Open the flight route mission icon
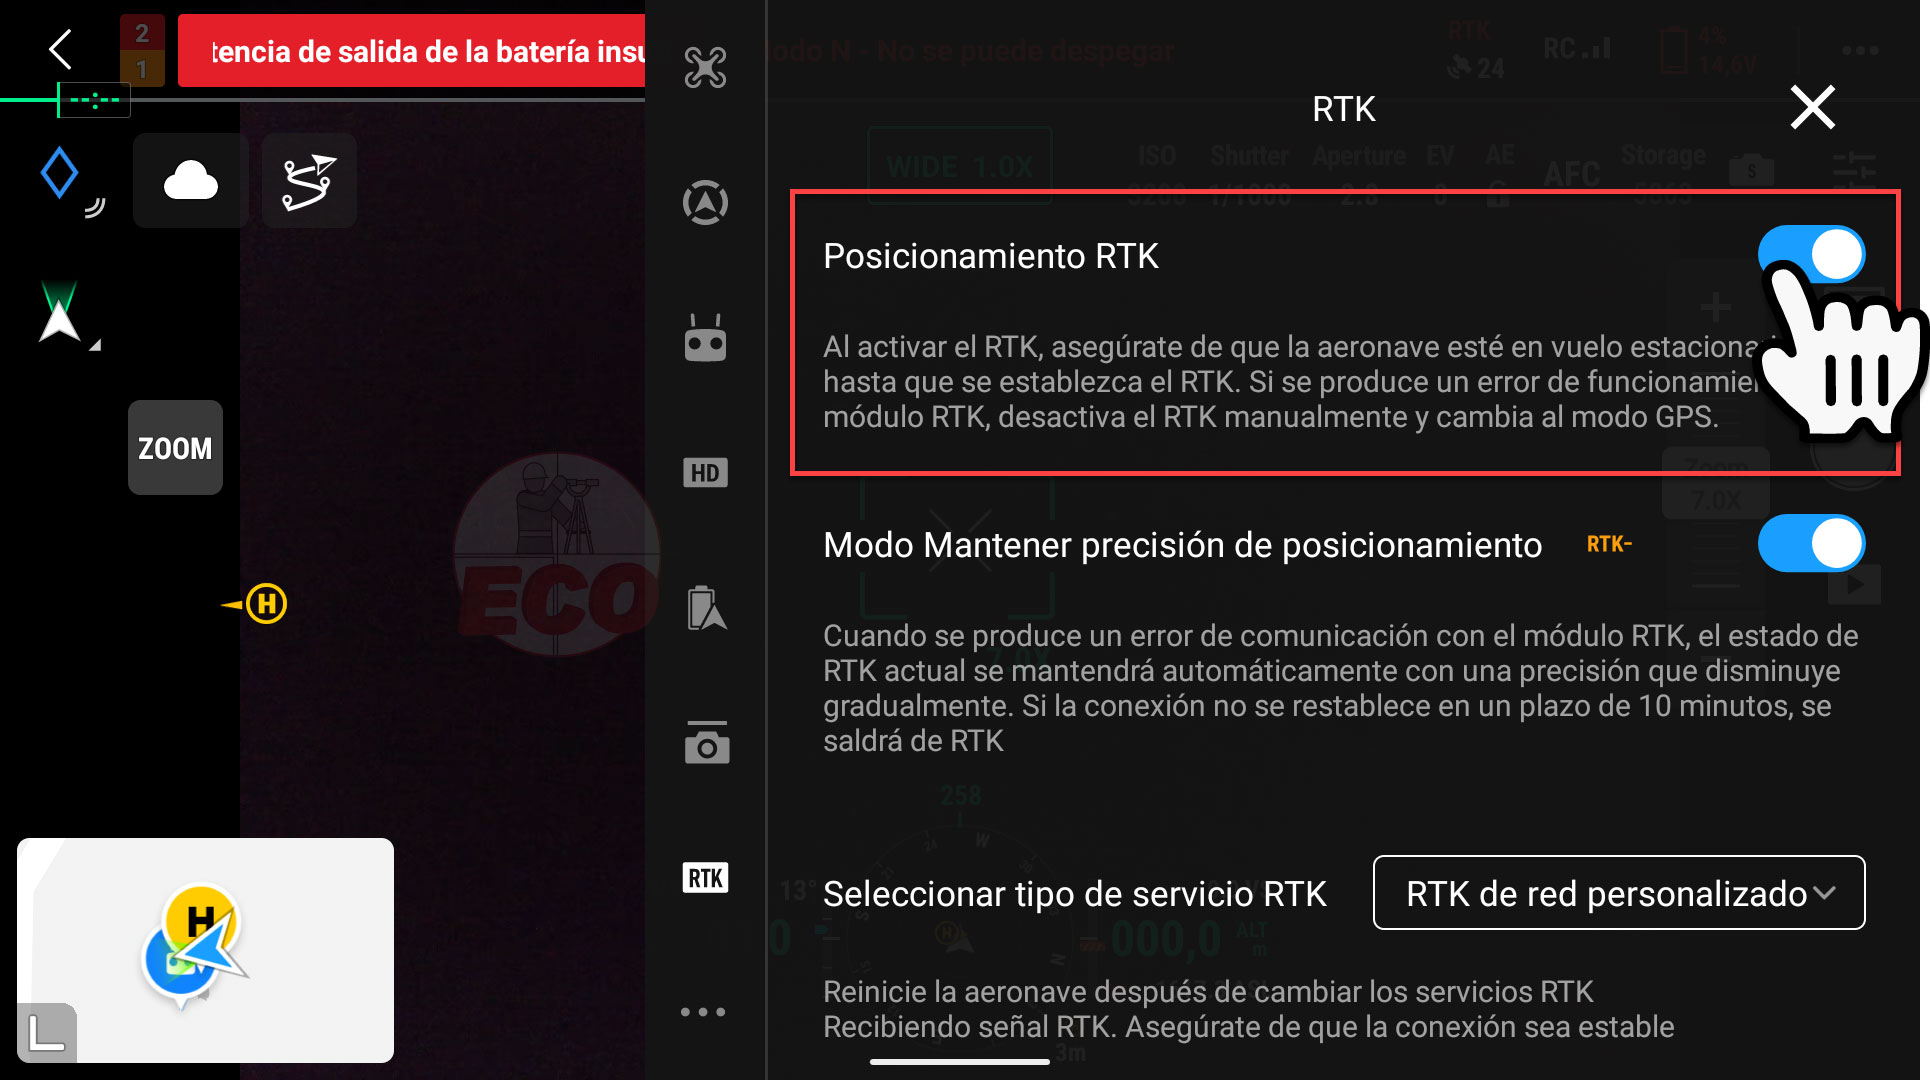1930x1080 pixels. pos(308,181)
